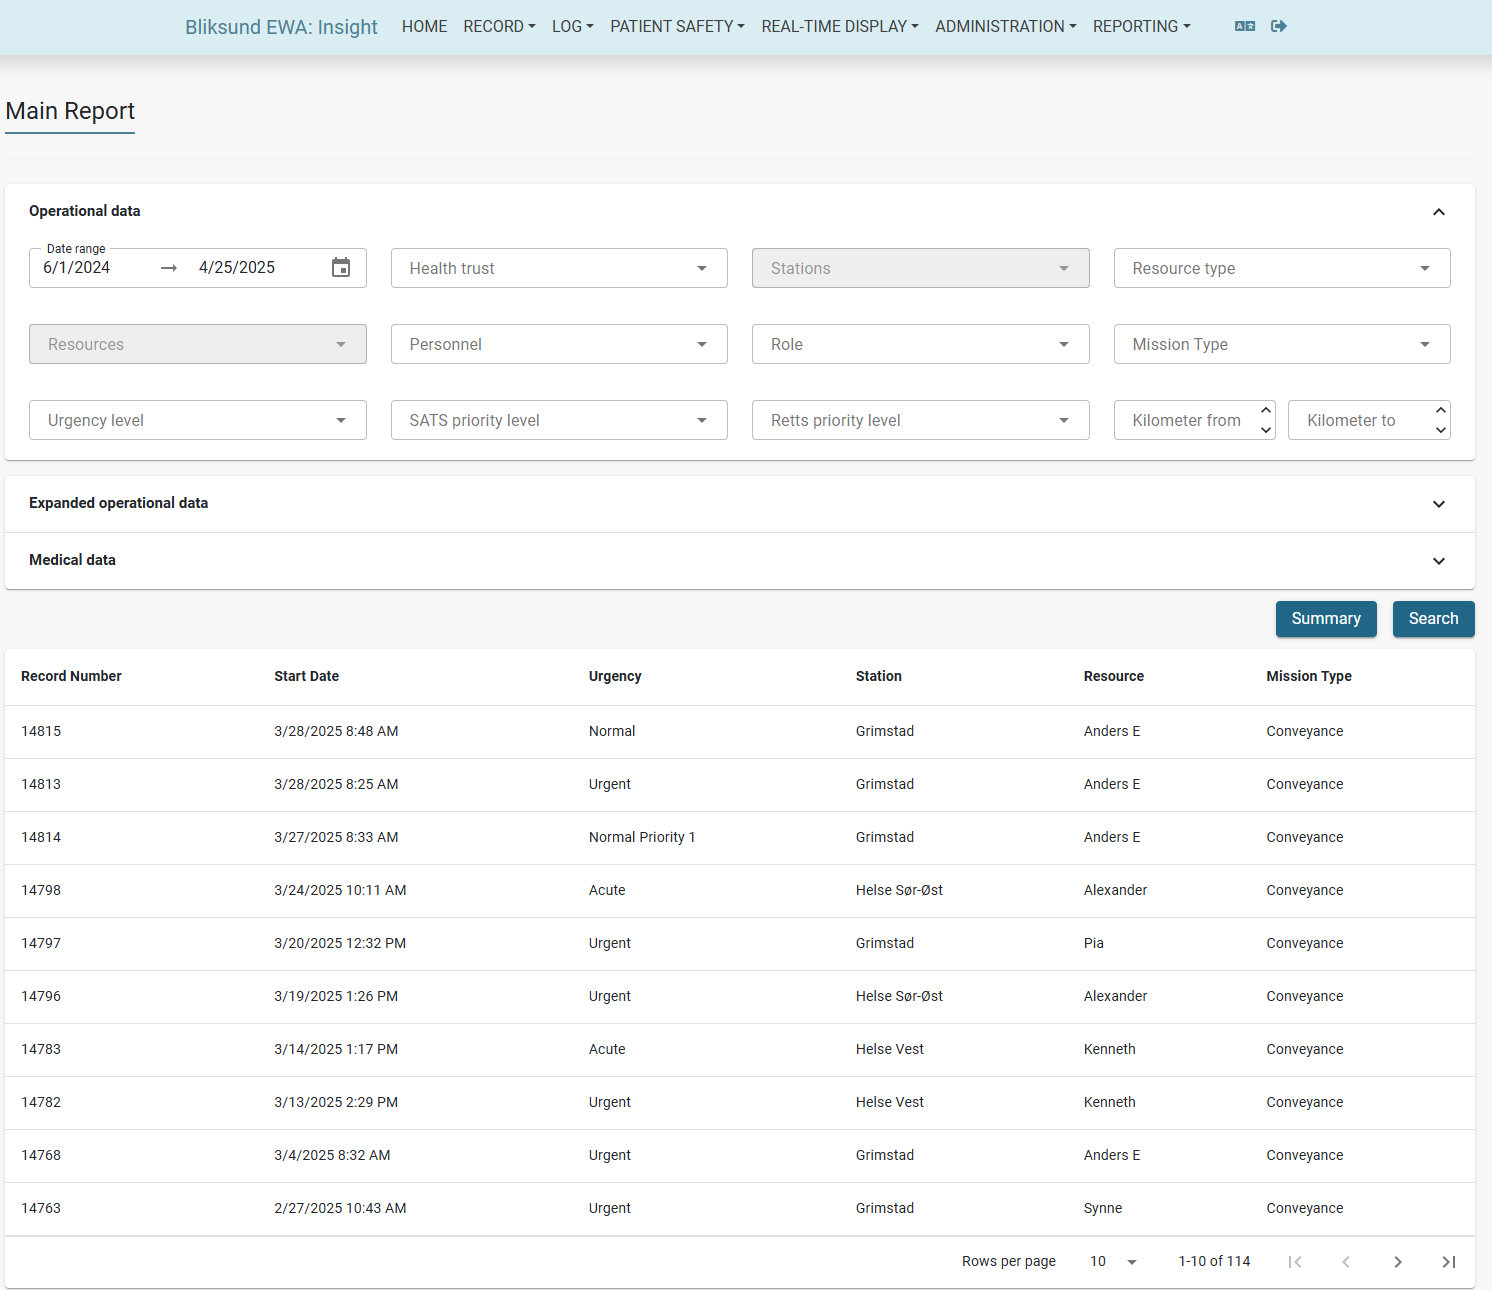Open the LOG menu
1492x1290 pixels.
[x=573, y=26]
